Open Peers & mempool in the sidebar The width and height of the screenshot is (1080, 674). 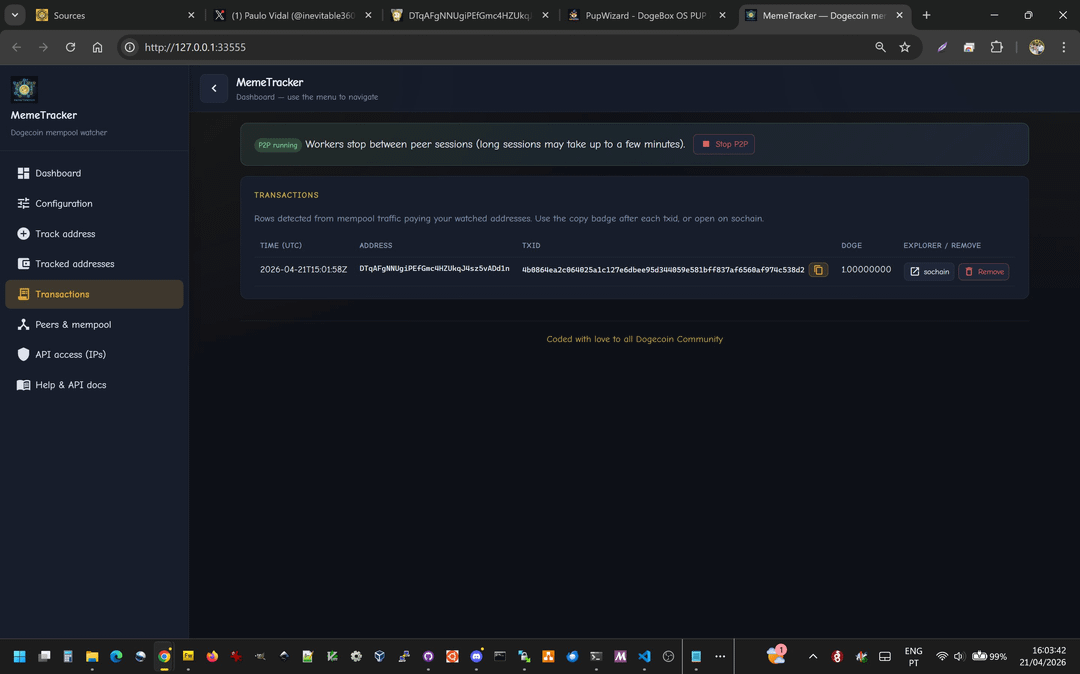(x=73, y=325)
